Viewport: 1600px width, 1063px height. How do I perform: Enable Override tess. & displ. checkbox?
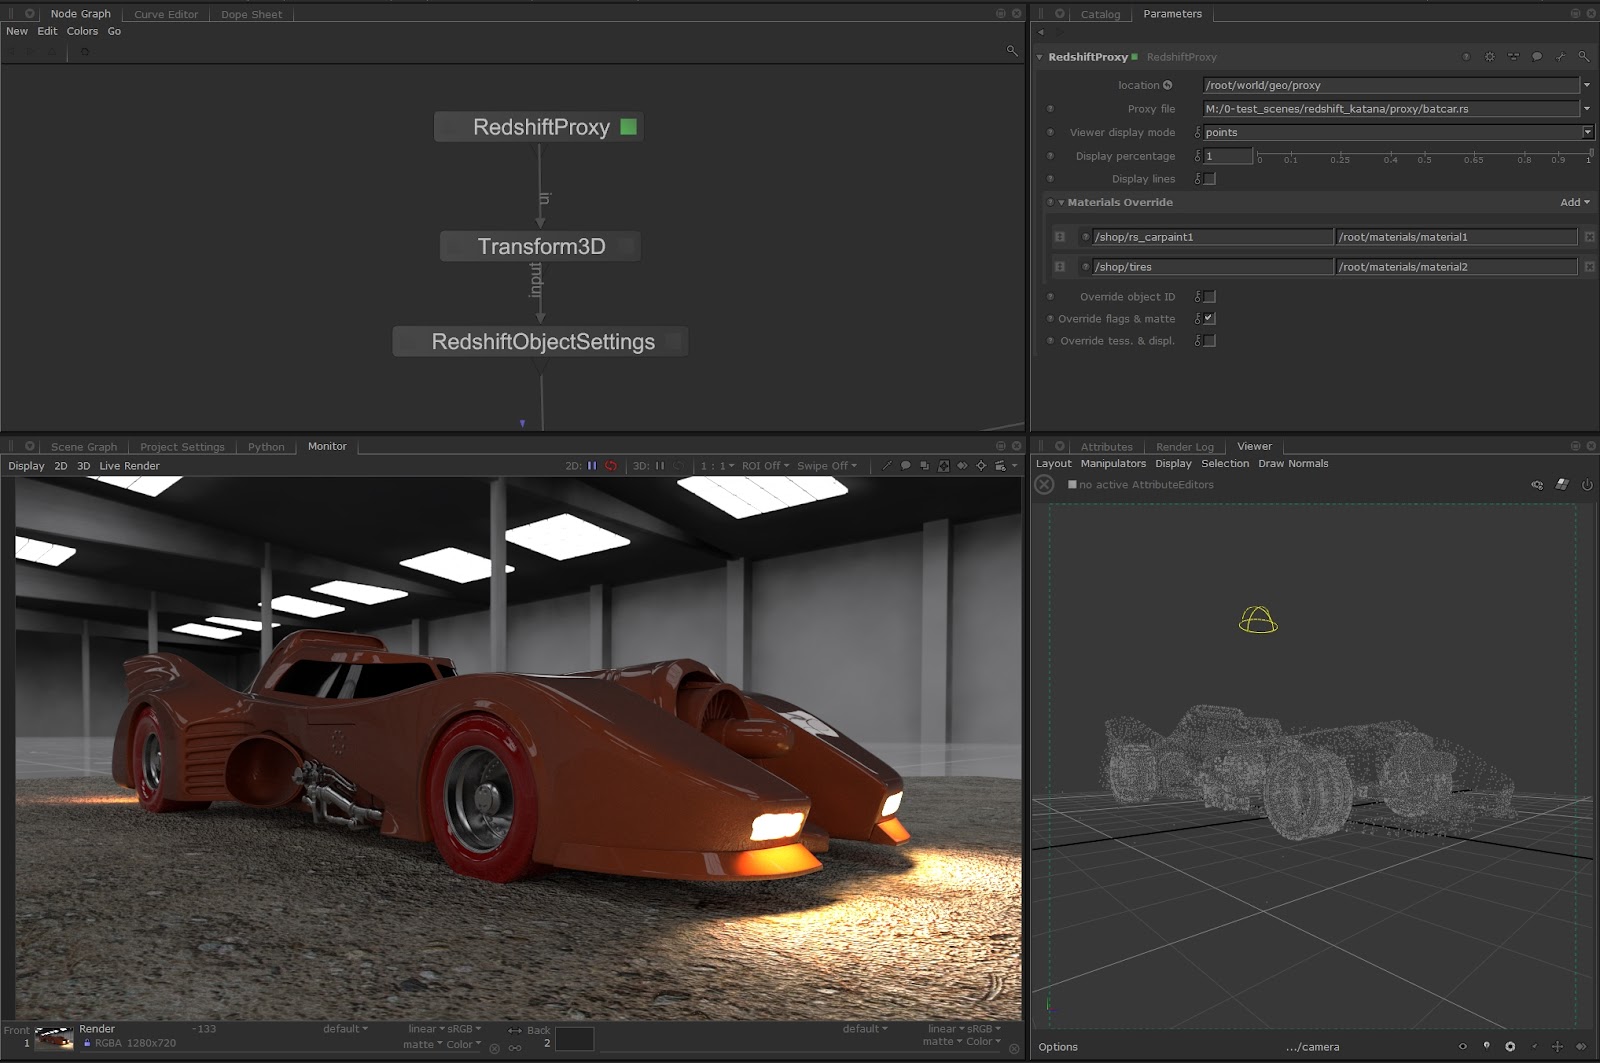1210,341
